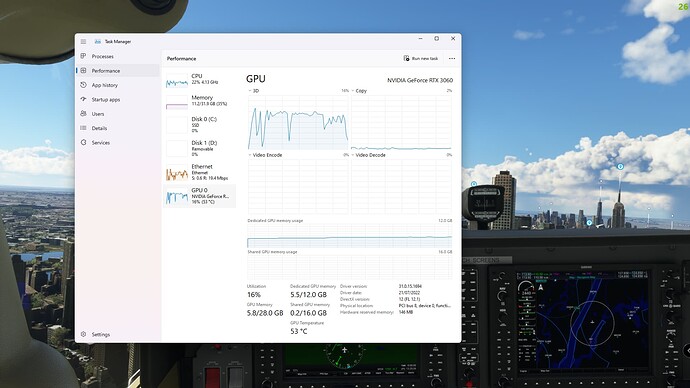Click the Users icon in the sidebar
690x388 pixels.
83,113
